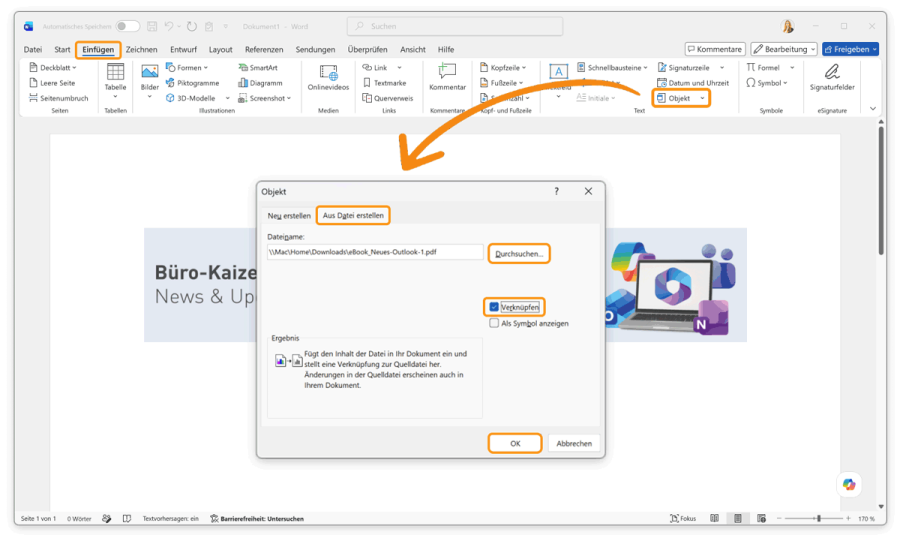The image size is (900, 541).
Task: Open the Tabelle insert table button
Action: click(x=115, y=81)
